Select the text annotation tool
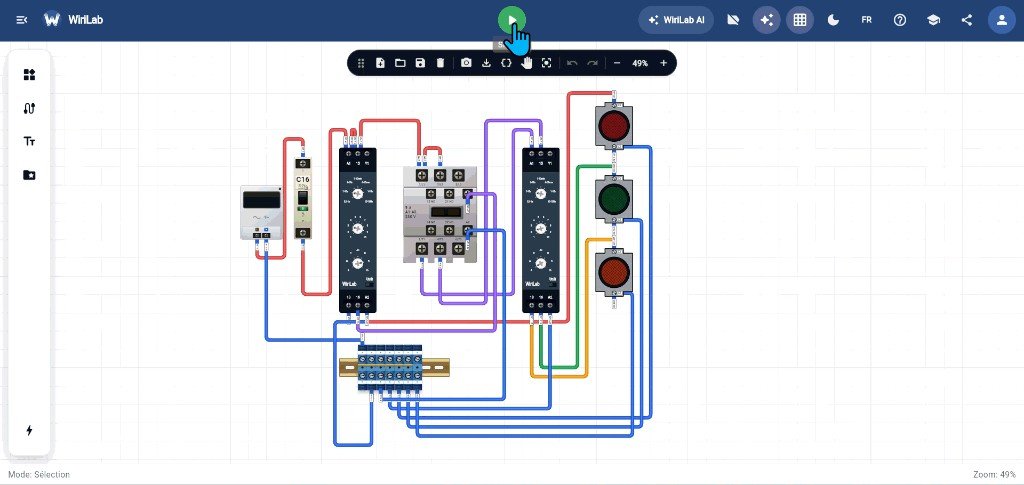Viewport: 1024px width, 485px height. click(29, 141)
